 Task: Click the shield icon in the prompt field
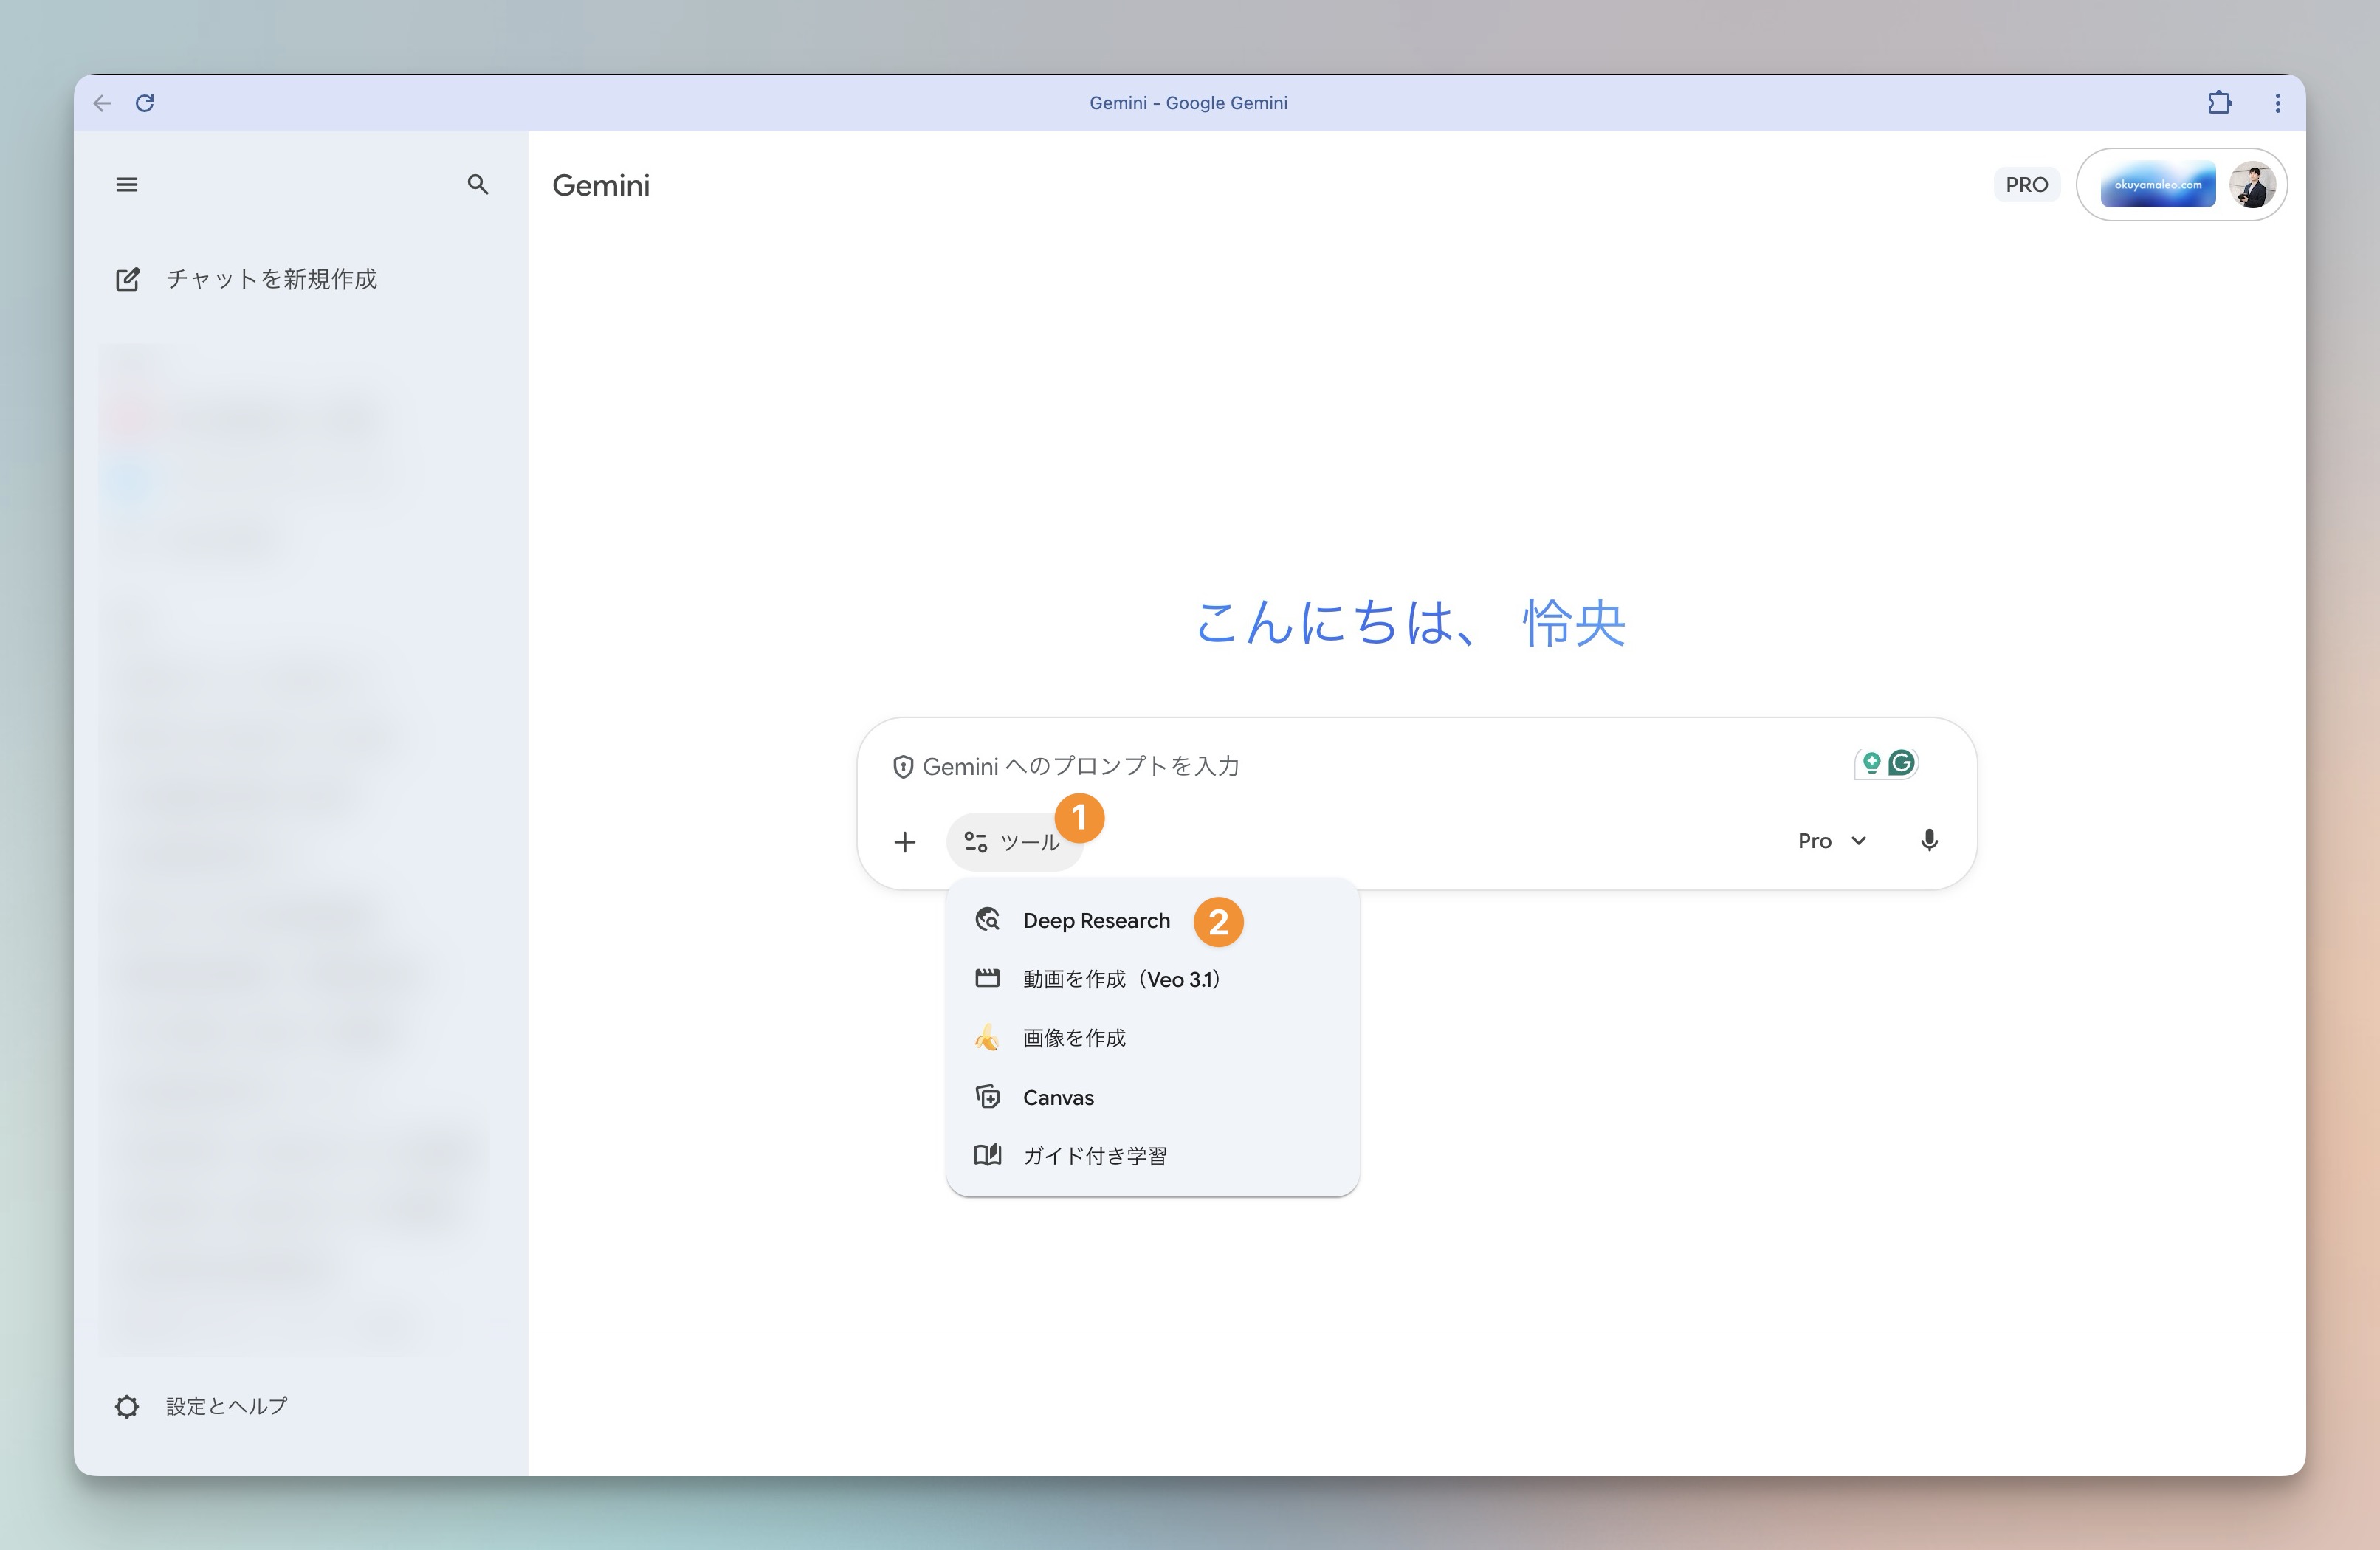point(903,766)
